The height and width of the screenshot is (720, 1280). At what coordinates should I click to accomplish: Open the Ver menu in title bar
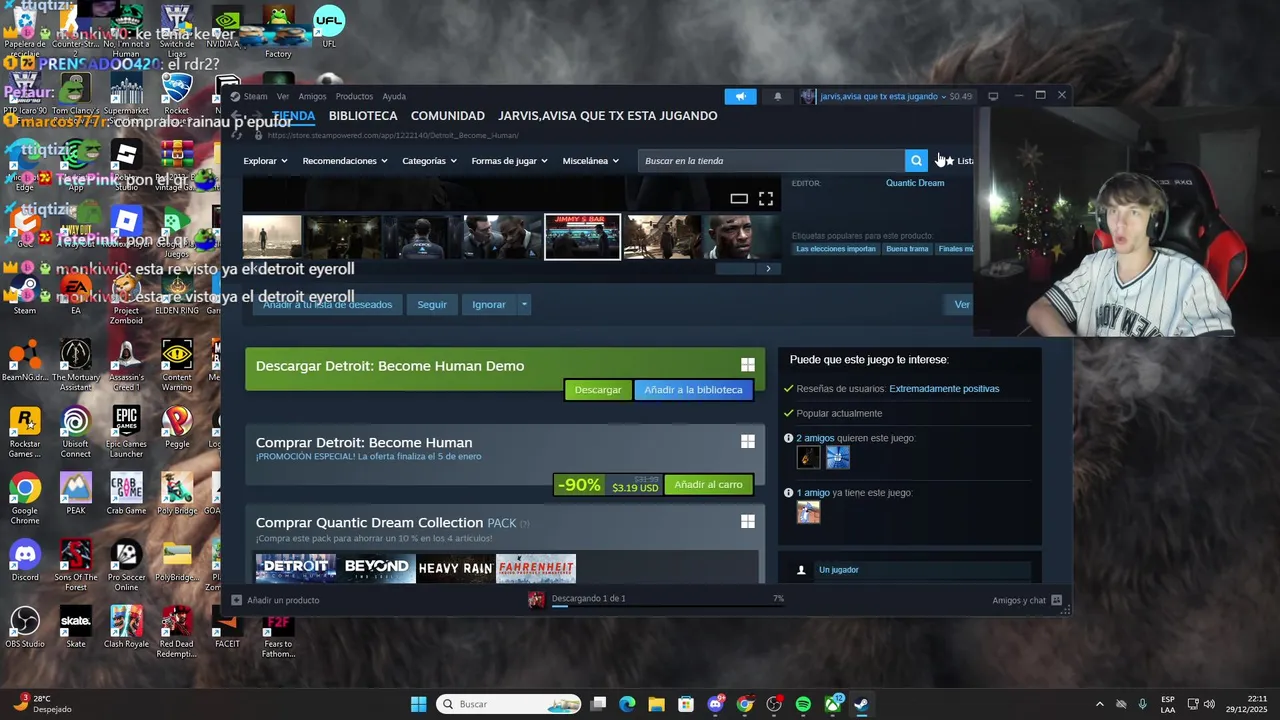[283, 96]
